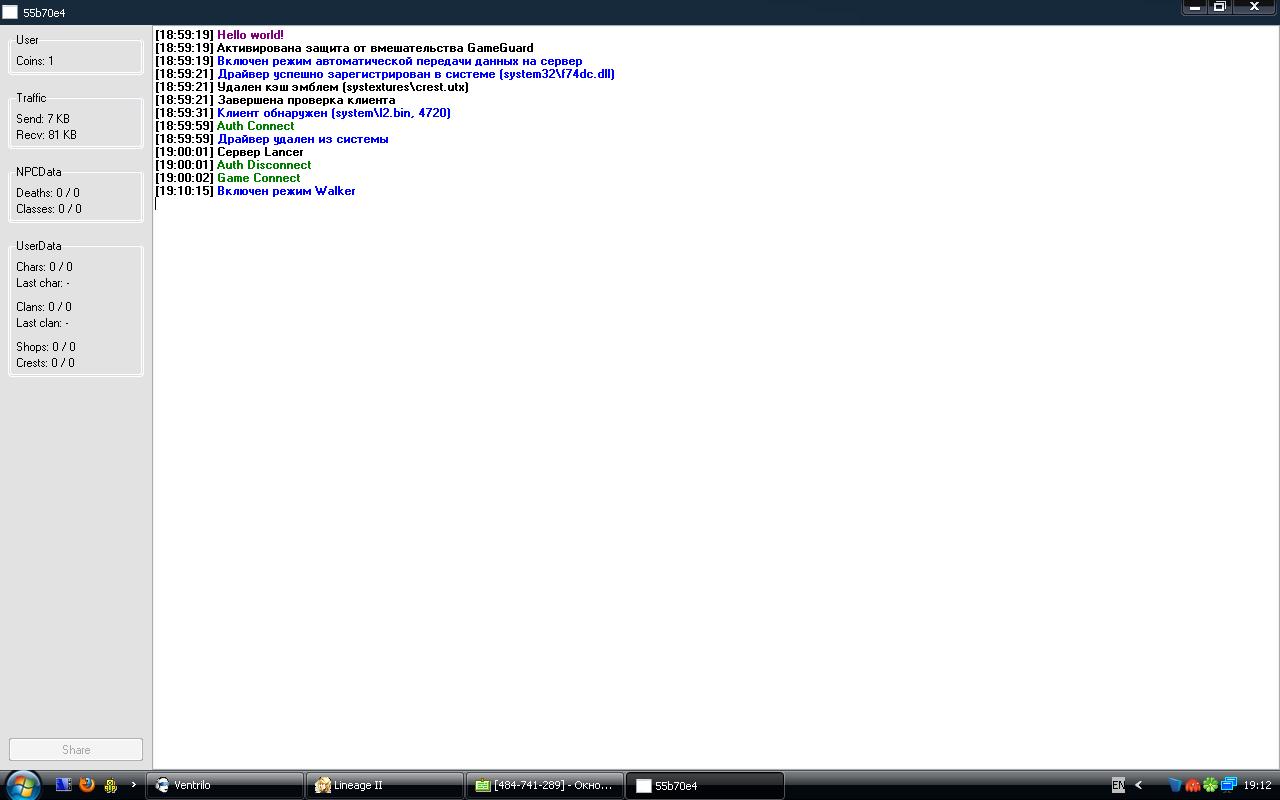1280x800 pixels.
Task: Click the 'Auth Disconnect' log entry
Action: click(233, 165)
